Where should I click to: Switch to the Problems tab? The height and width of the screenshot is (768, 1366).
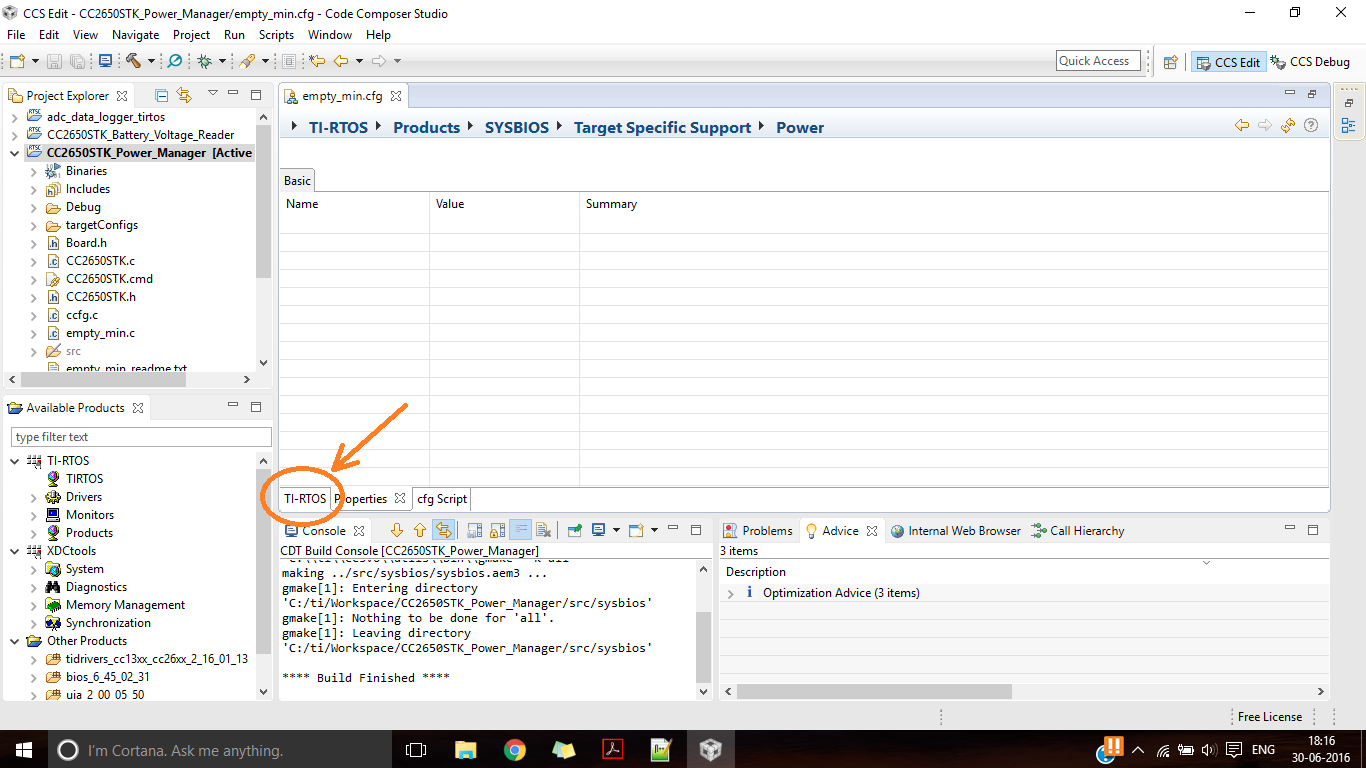tap(758, 531)
